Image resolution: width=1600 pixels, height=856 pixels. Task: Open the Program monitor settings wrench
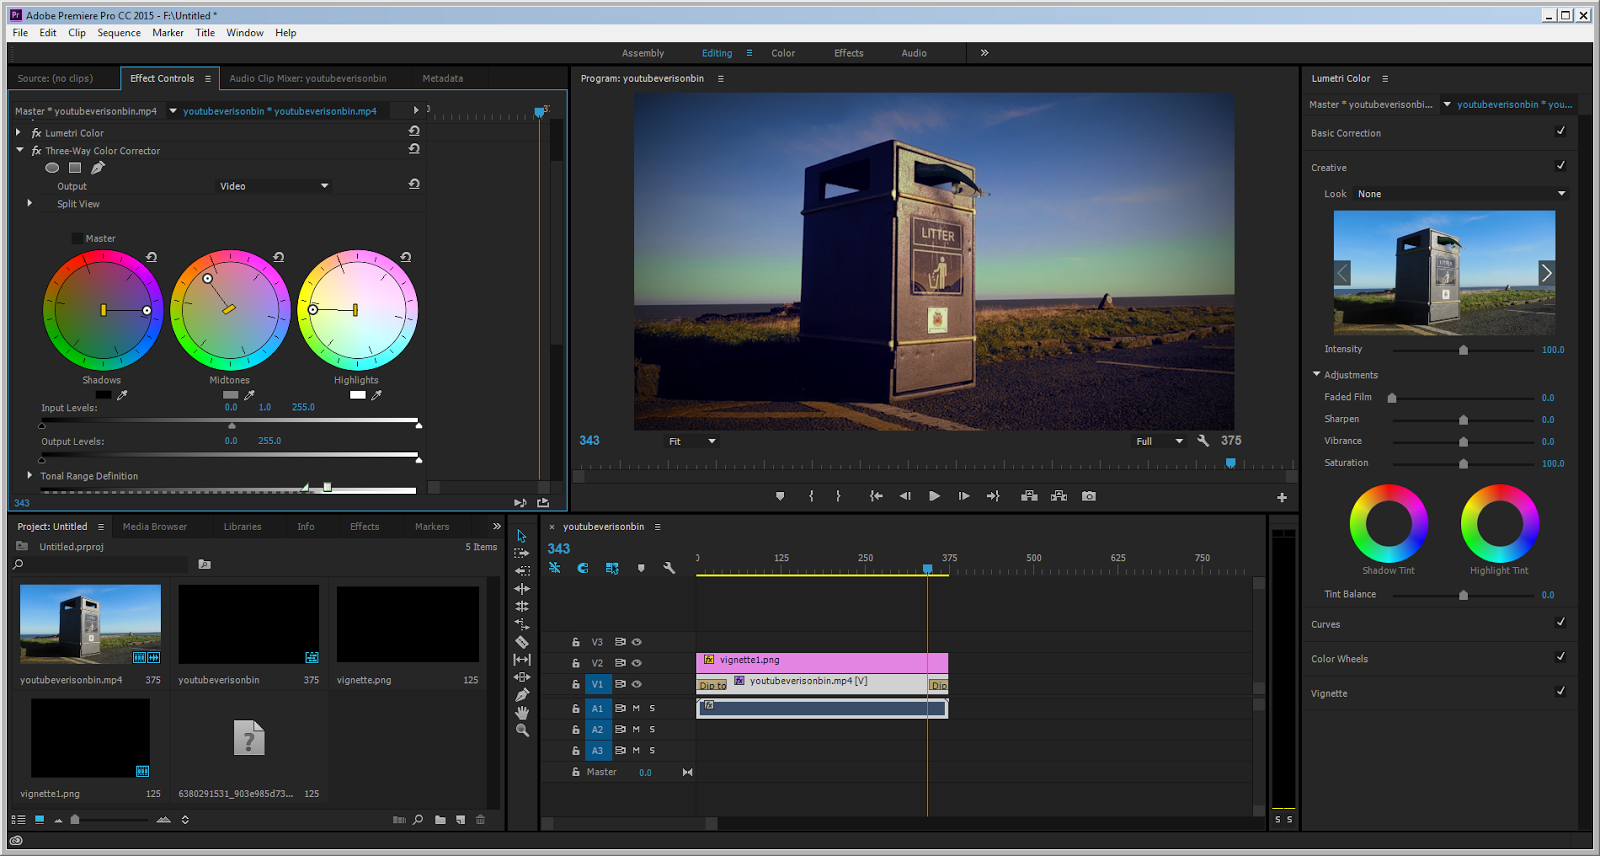point(1203,441)
